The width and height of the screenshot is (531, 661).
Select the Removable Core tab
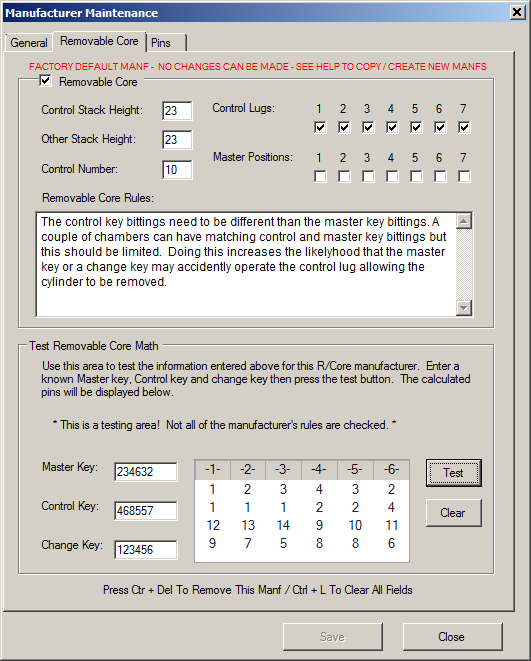tap(99, 41)
